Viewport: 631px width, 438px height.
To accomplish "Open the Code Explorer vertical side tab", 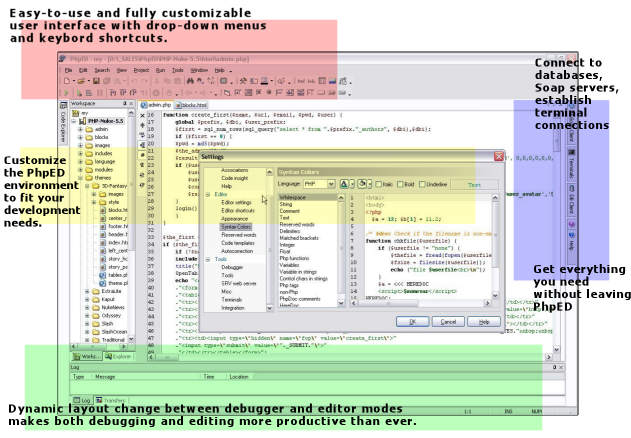I will pyautogui.click(x=63, y=123).
